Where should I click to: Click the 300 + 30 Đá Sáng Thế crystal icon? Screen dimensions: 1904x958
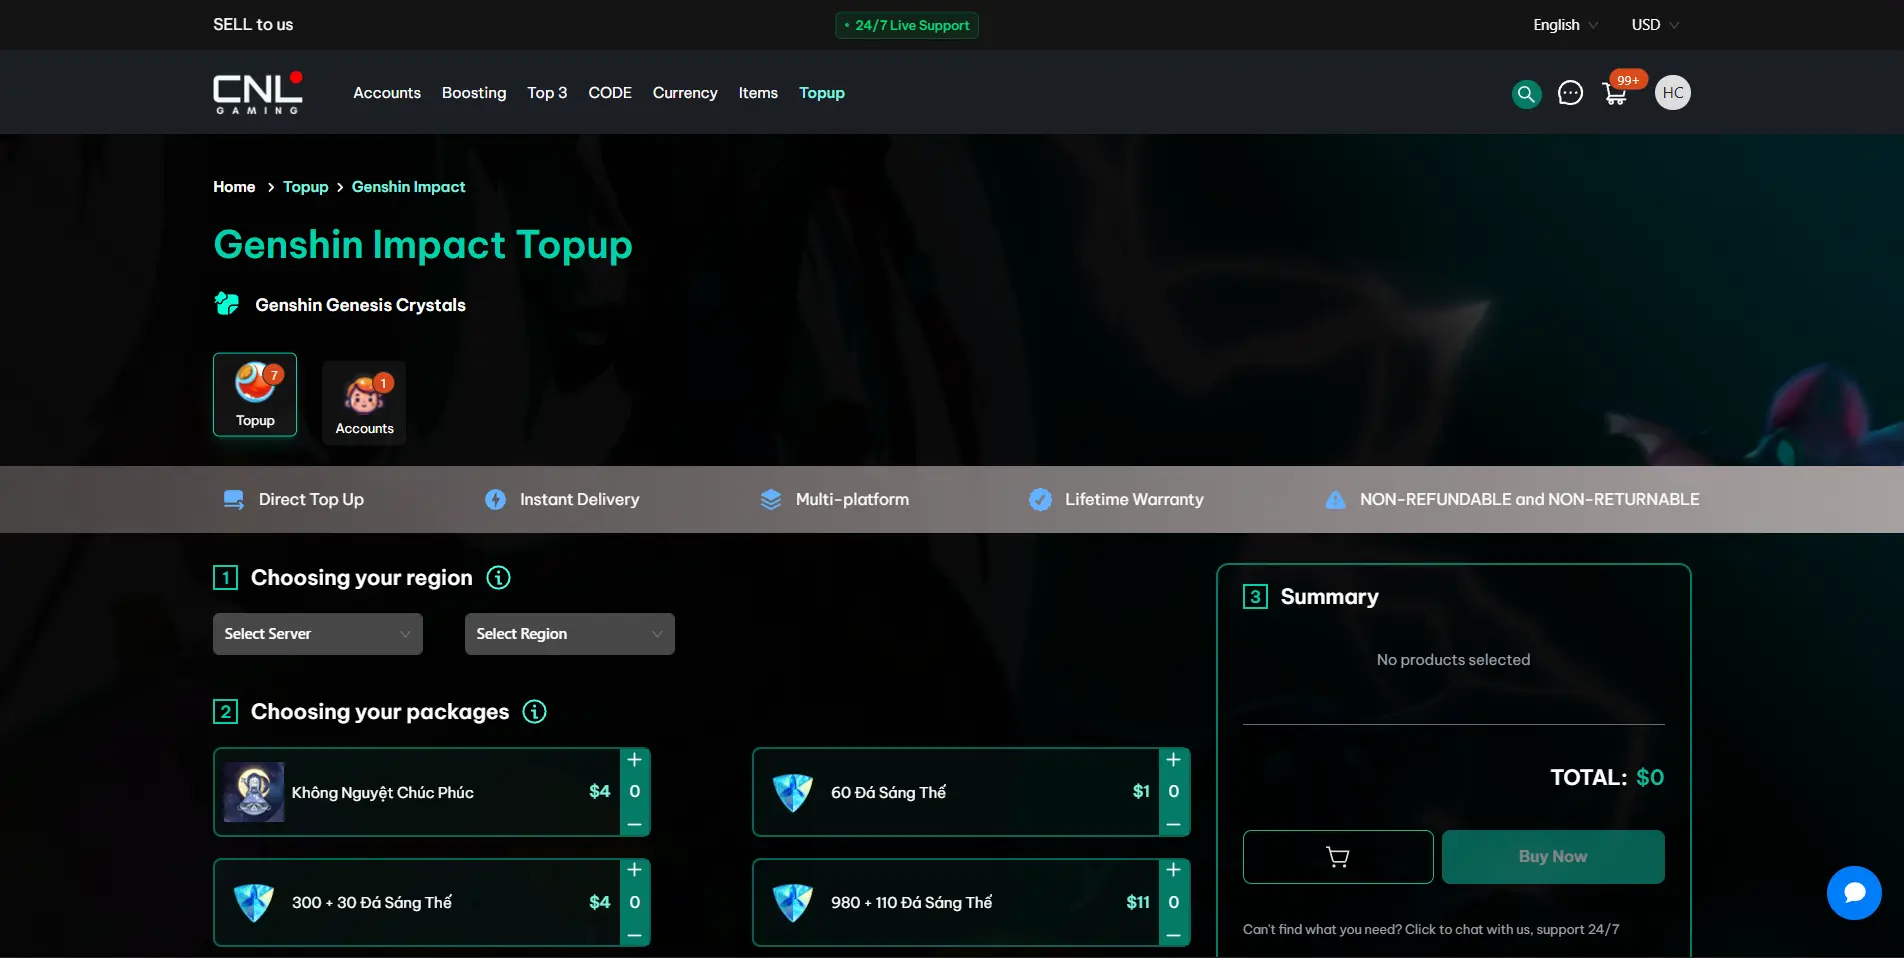[x=253, y=903]
